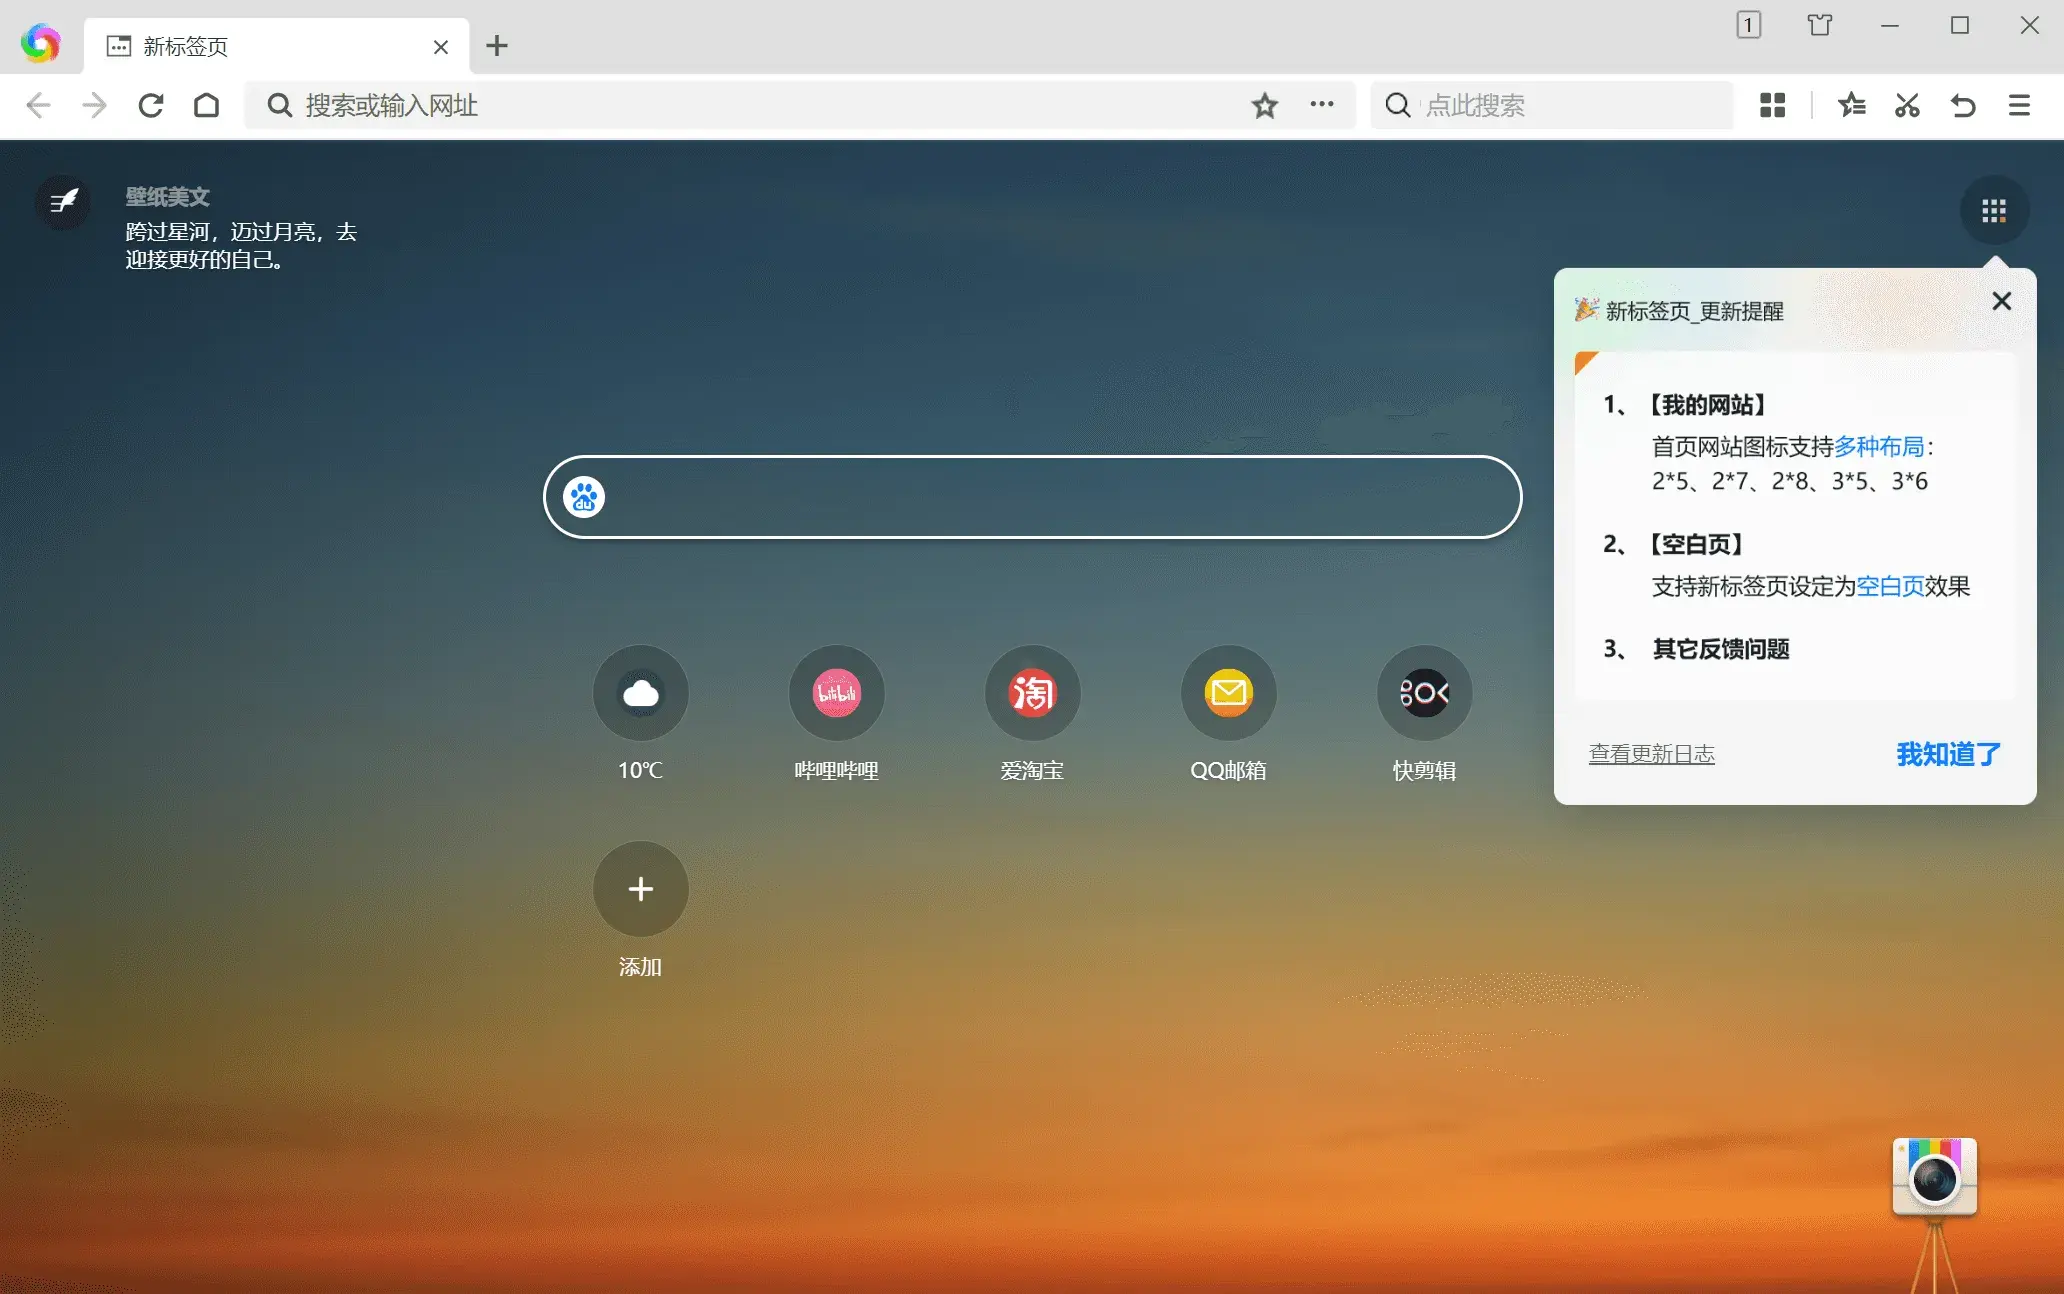Open the Bilibili shortcut icon

836,693
